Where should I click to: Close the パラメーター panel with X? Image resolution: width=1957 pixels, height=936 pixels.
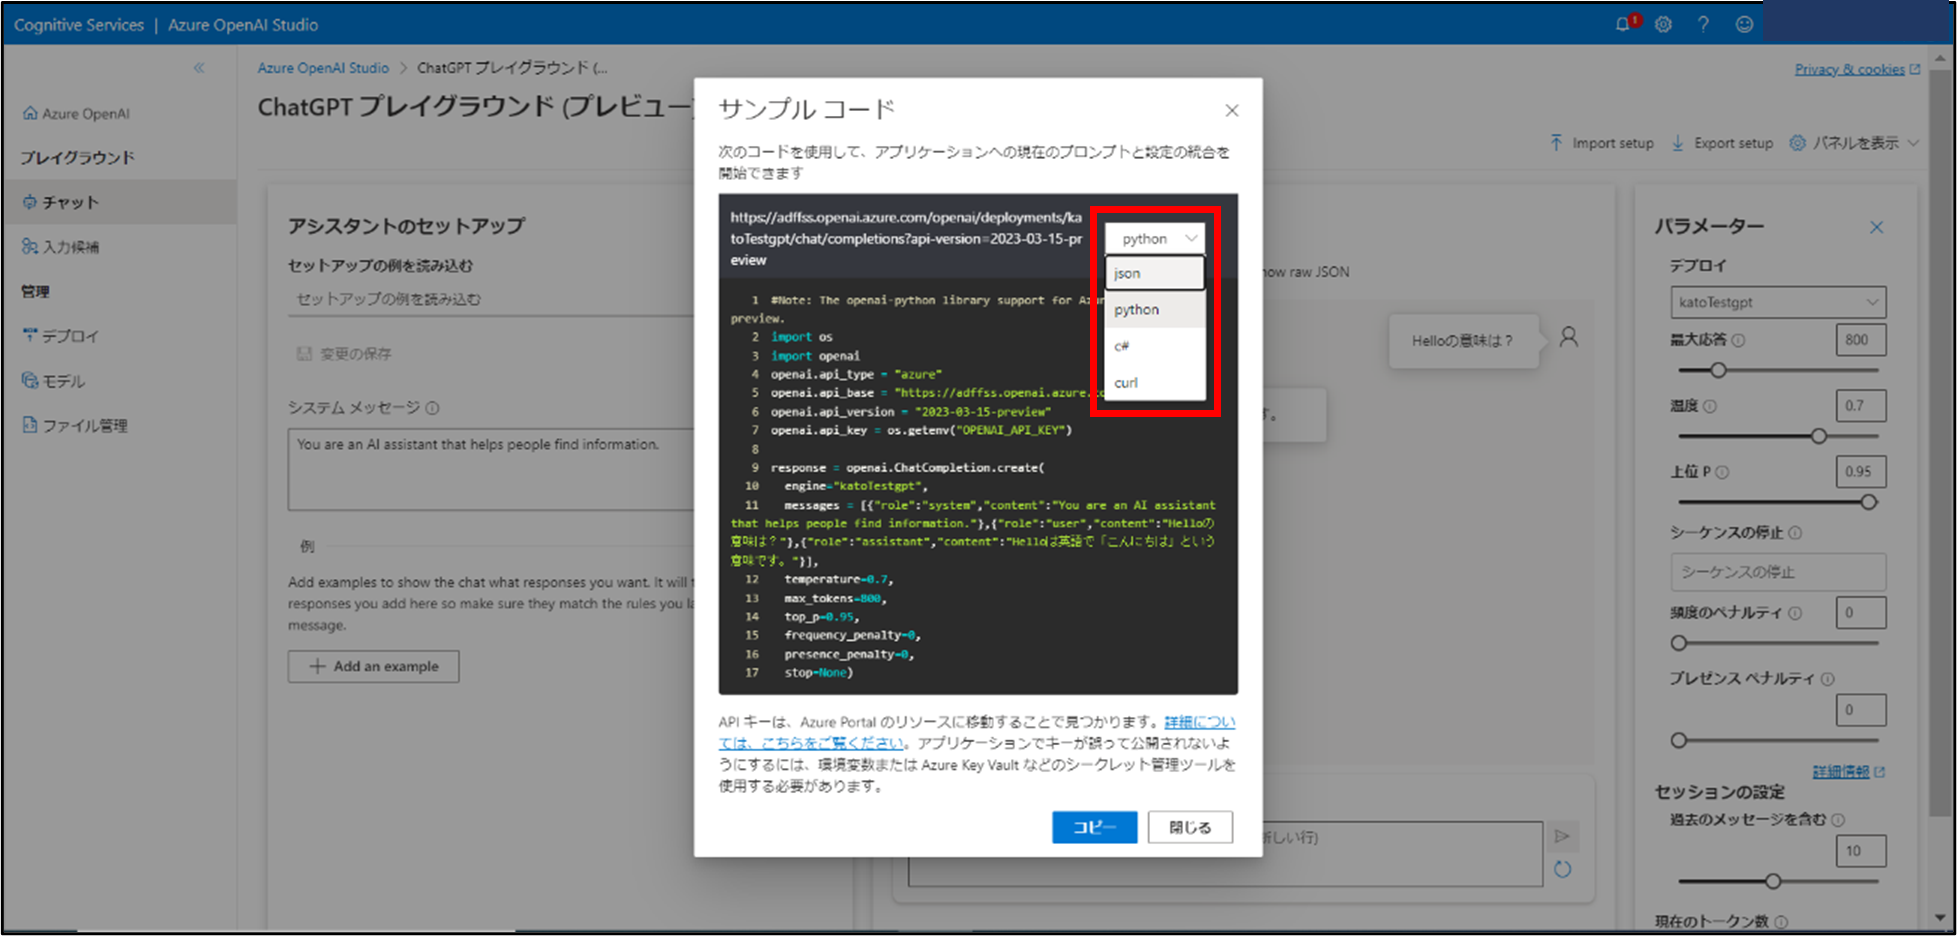[1876, 227]
